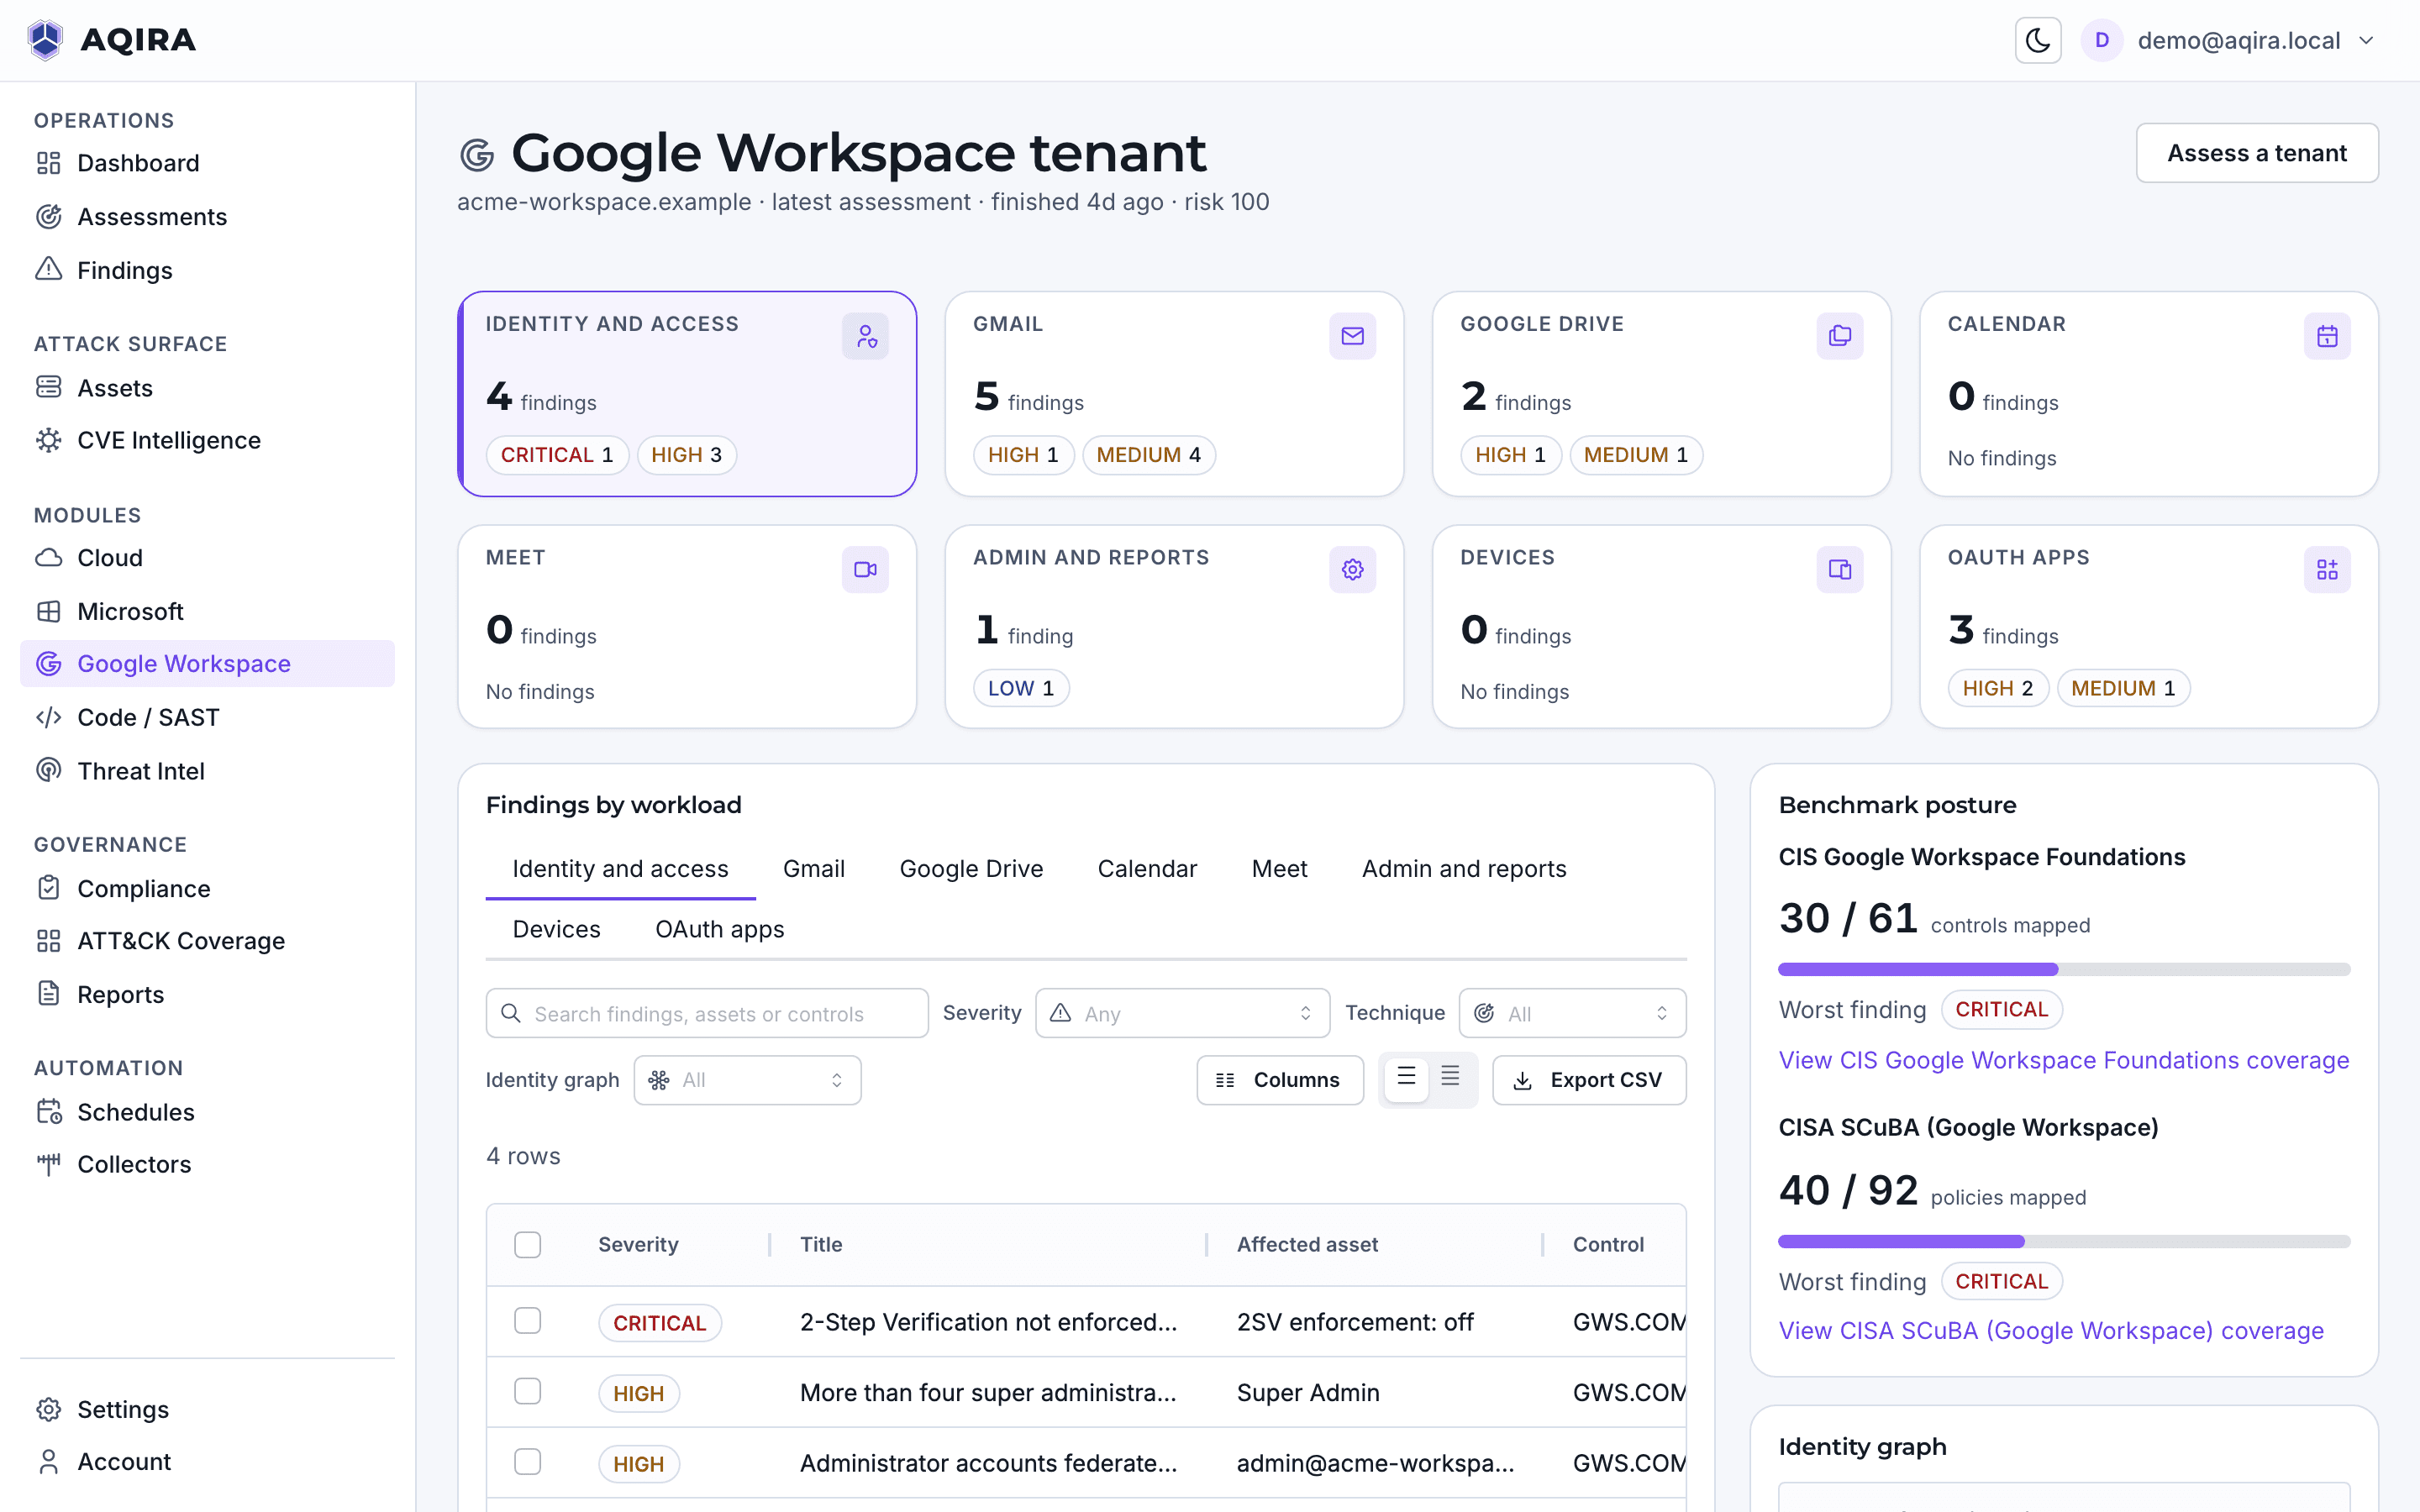Click the Admin and Reports gear icon
Image resolution: width=2420 pixels, height=1512 pixels.
point(1352,569)
